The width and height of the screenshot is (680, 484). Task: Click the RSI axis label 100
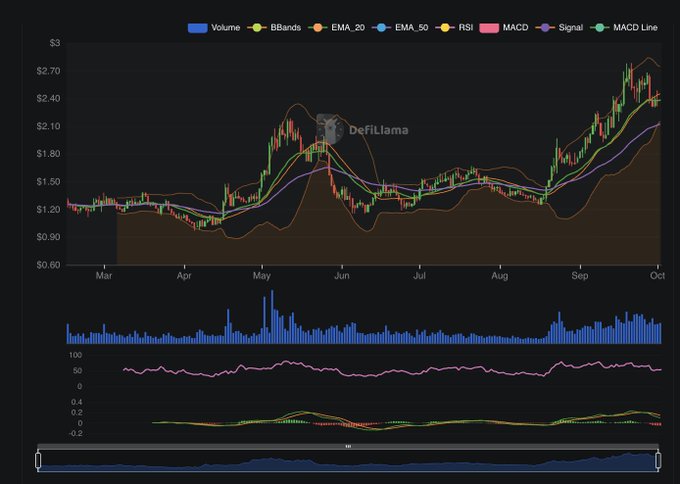[x=75, y=355]
